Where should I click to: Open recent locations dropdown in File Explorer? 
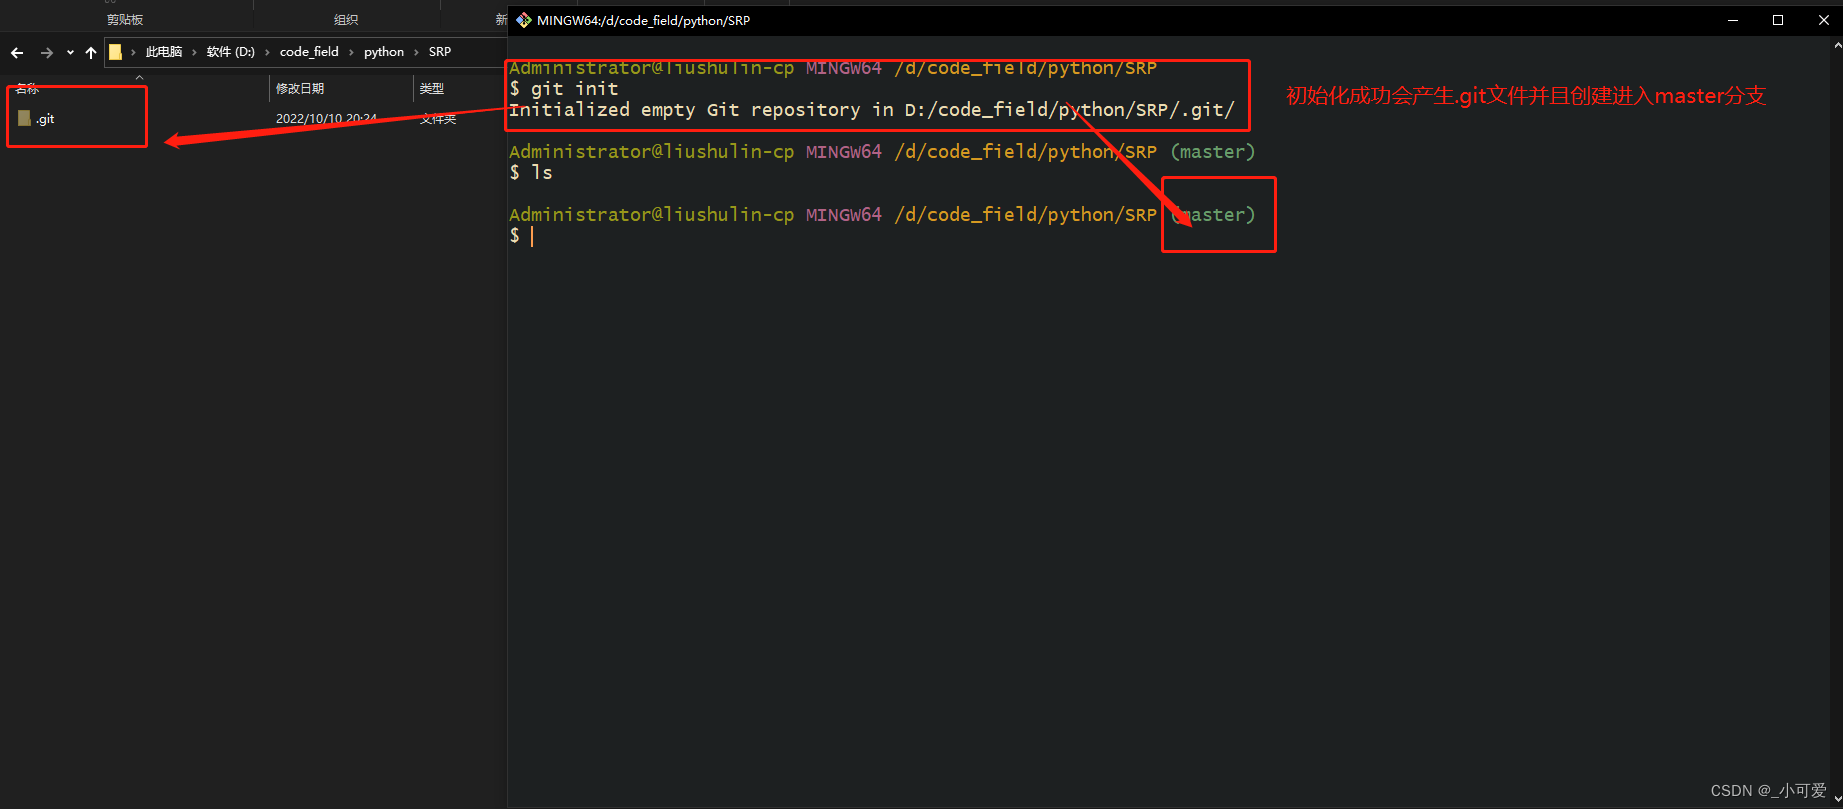point(70,52)
